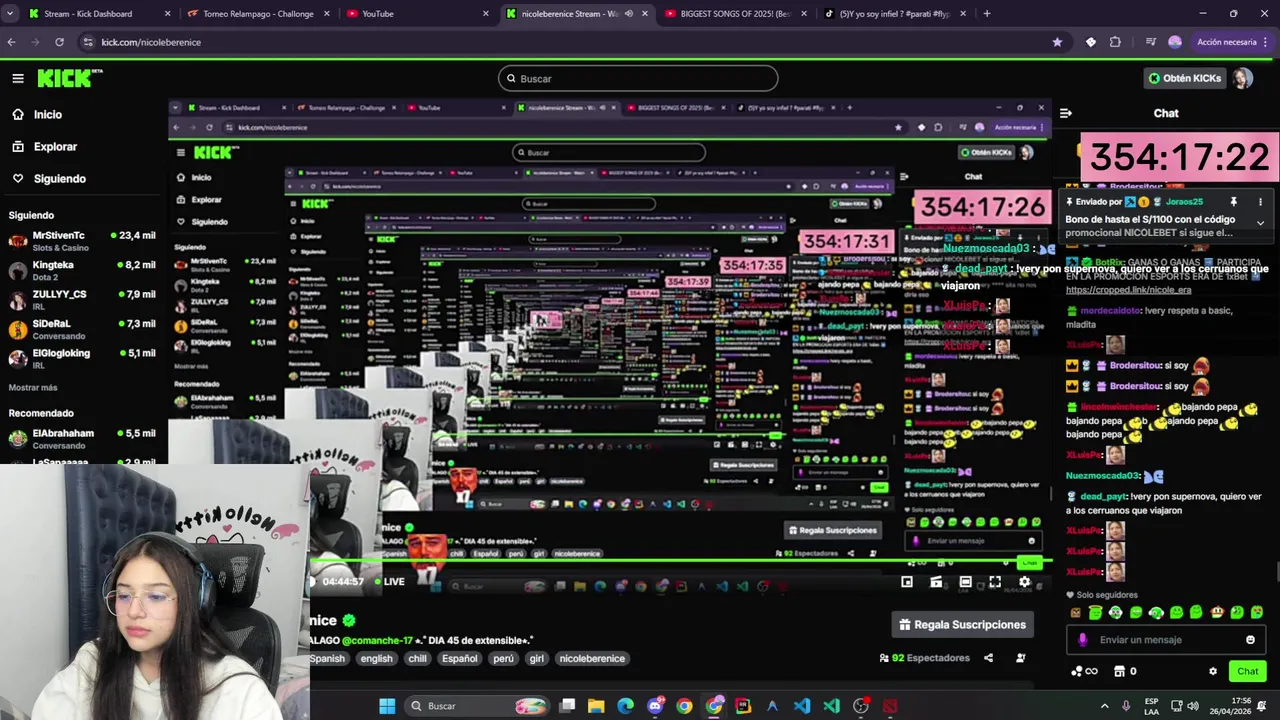1280x720 pixels.
Task: Collapse the chat panel with arrow icon
Action: [x=1066, y=113]
